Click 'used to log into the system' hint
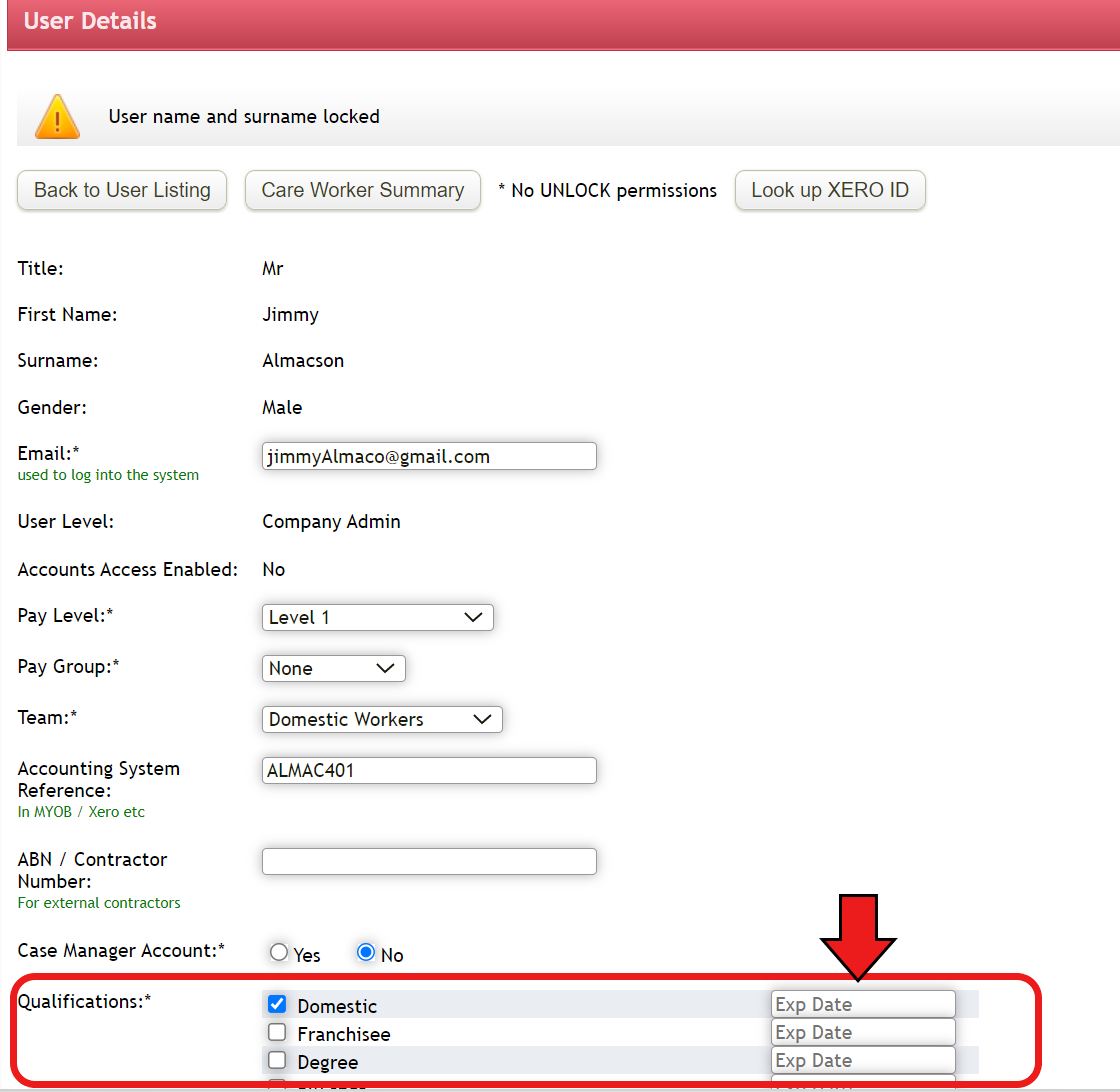The image size is (1120, 1092). (x=109, y=475)
